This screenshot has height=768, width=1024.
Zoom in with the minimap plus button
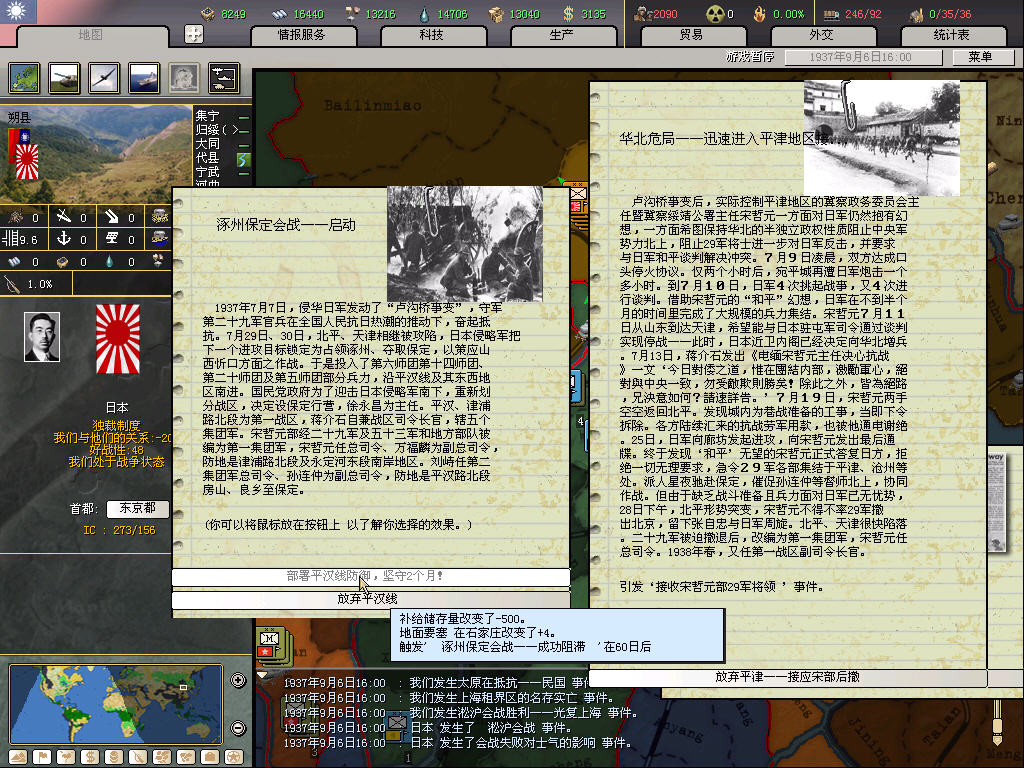[x=238, y=680]
